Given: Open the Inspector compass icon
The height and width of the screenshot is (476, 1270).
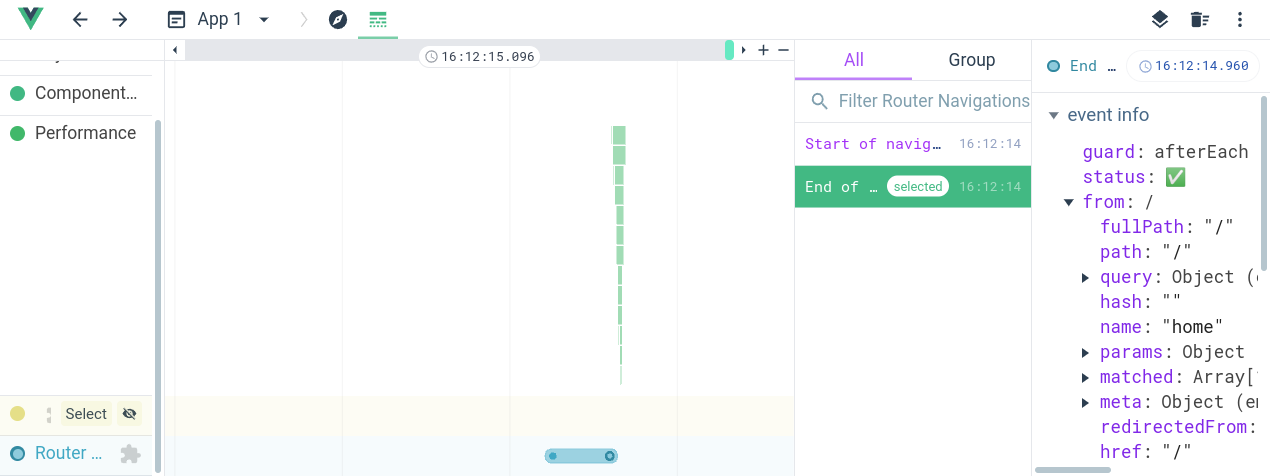Looking at the screenshot, I should pos(338,19).
